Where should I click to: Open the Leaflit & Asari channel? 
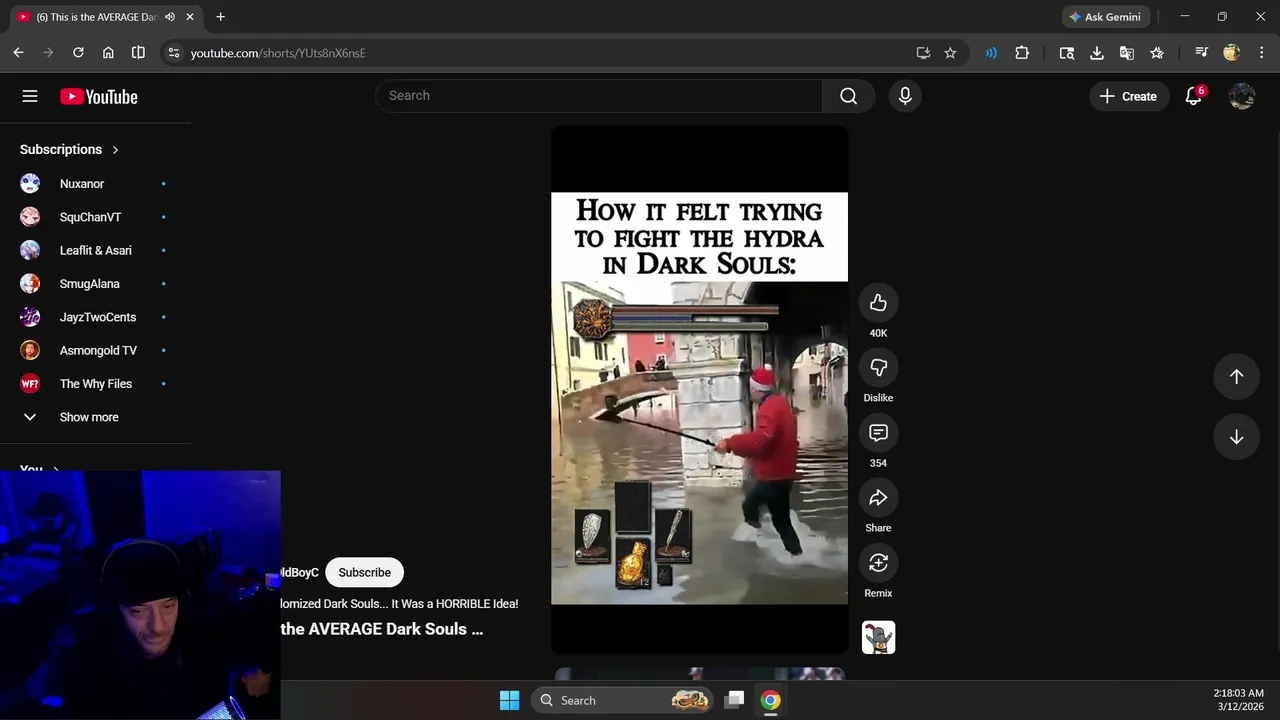tap(95, 250)
